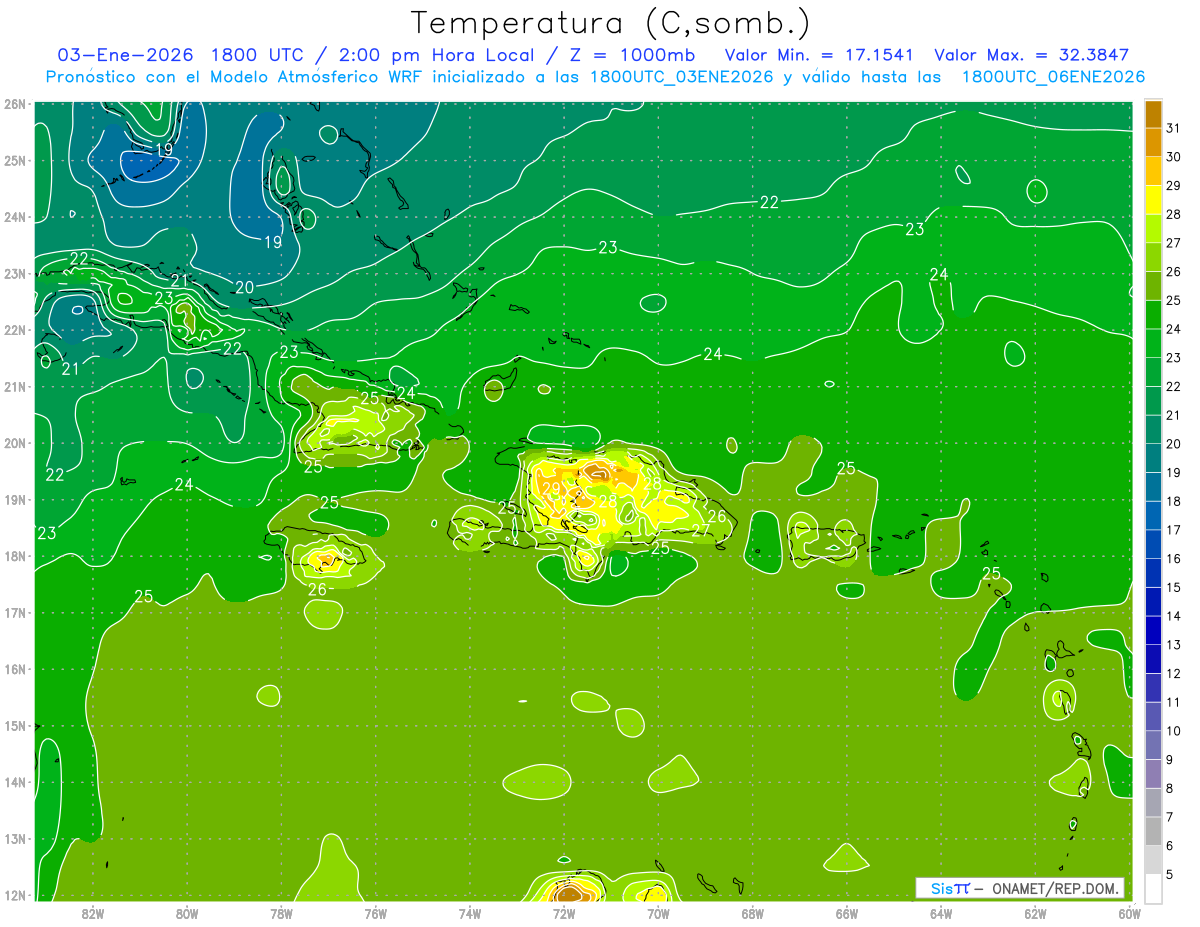The height and width of the screenshot is (927, 1200).
Task: Click the "72W" longitude axis label
Action: (x=564, y=913)
